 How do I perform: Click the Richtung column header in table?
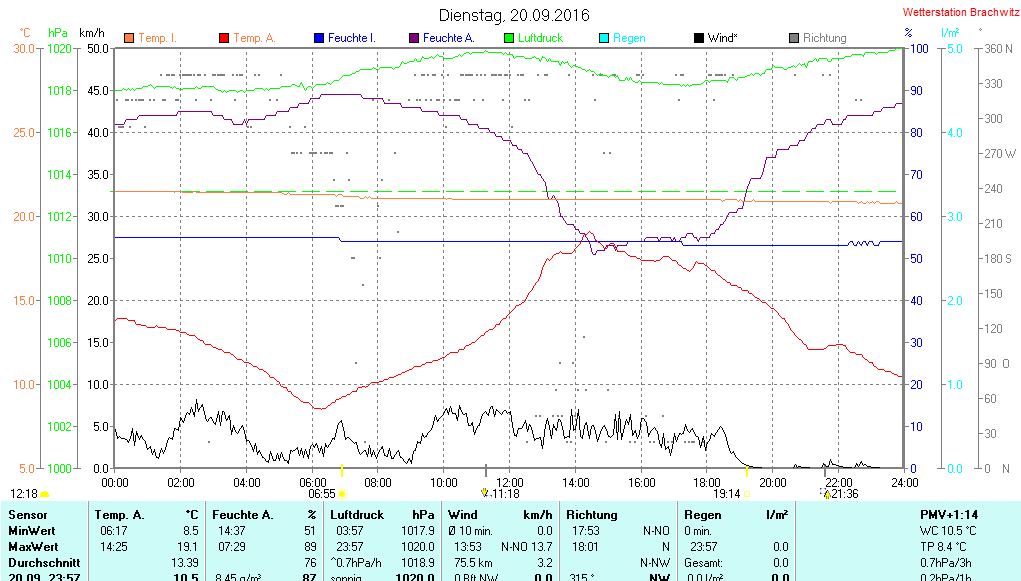click(x=592, y=515)
